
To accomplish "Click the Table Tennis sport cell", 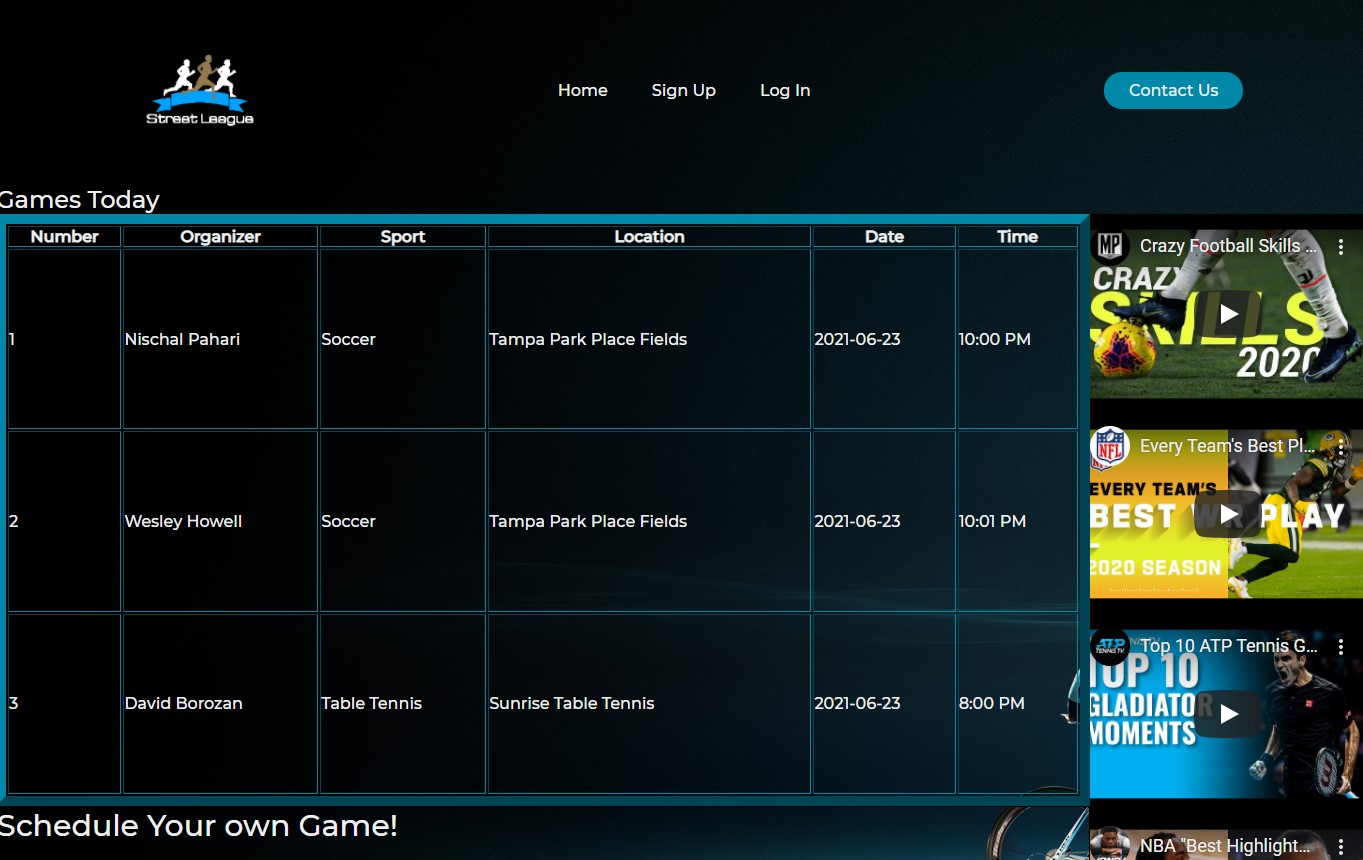I will click(403, 703).
